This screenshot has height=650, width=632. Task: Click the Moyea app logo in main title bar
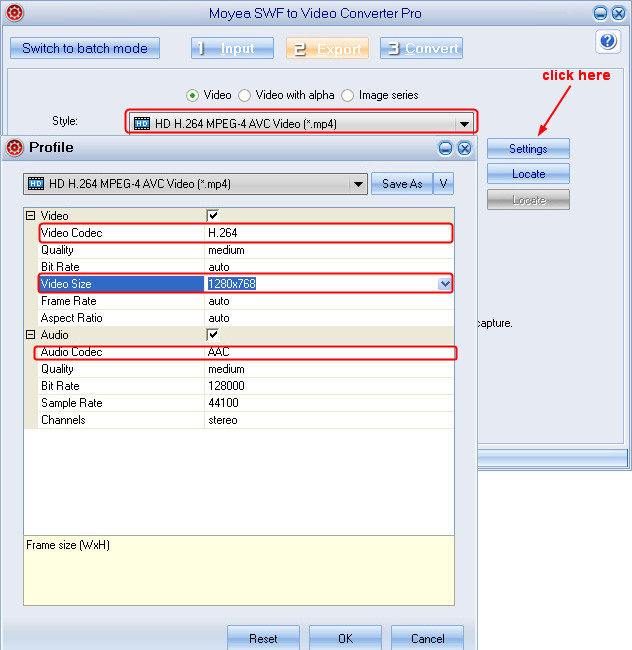tap(15, 12)
